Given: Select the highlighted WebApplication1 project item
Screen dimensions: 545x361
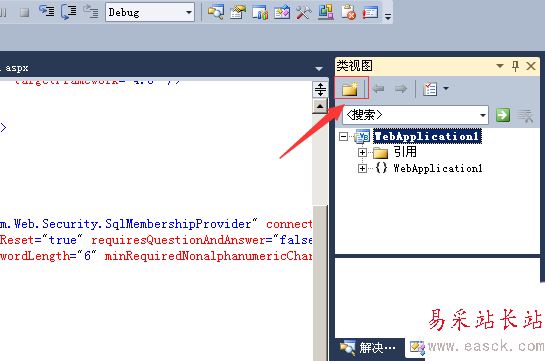Looking at the screenshot, I should click(x=428, y=136).
